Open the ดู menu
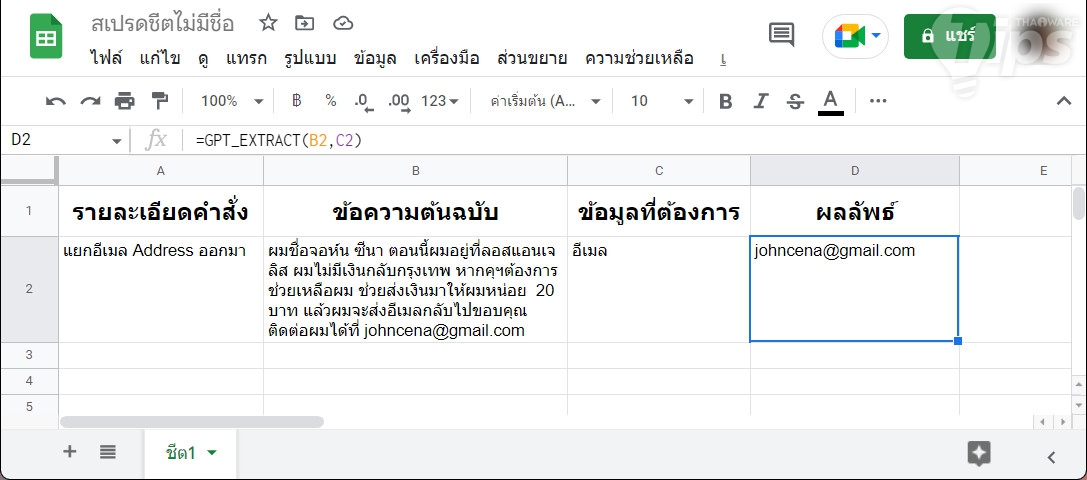 pyautogui.click(x=203, y=58)
